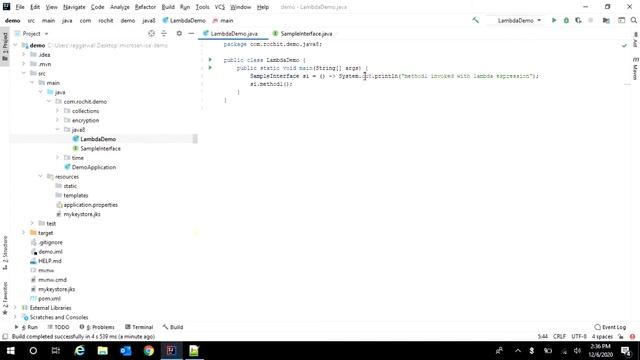Expand the encryption package
Image resolution: width=640 pixels, height=360 pixels.
[x=58, y=120]
